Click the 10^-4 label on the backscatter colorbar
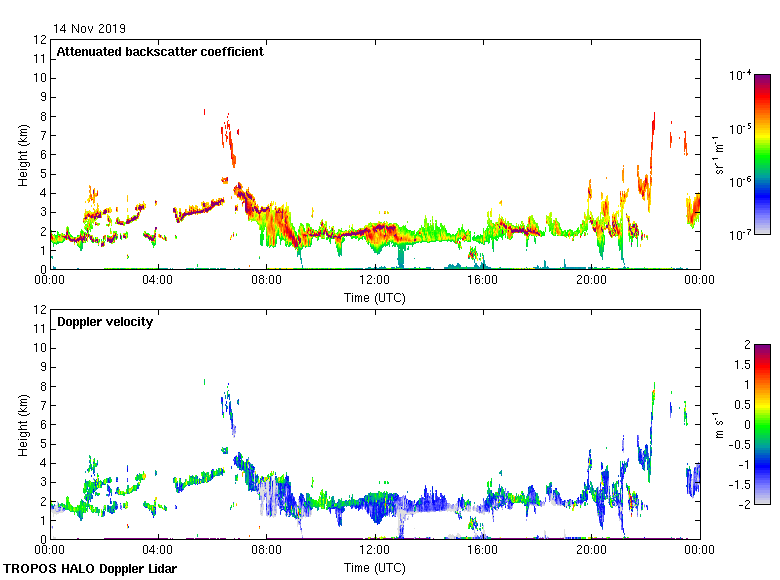The width and height of the screenshot is (780, 580). 741,76
